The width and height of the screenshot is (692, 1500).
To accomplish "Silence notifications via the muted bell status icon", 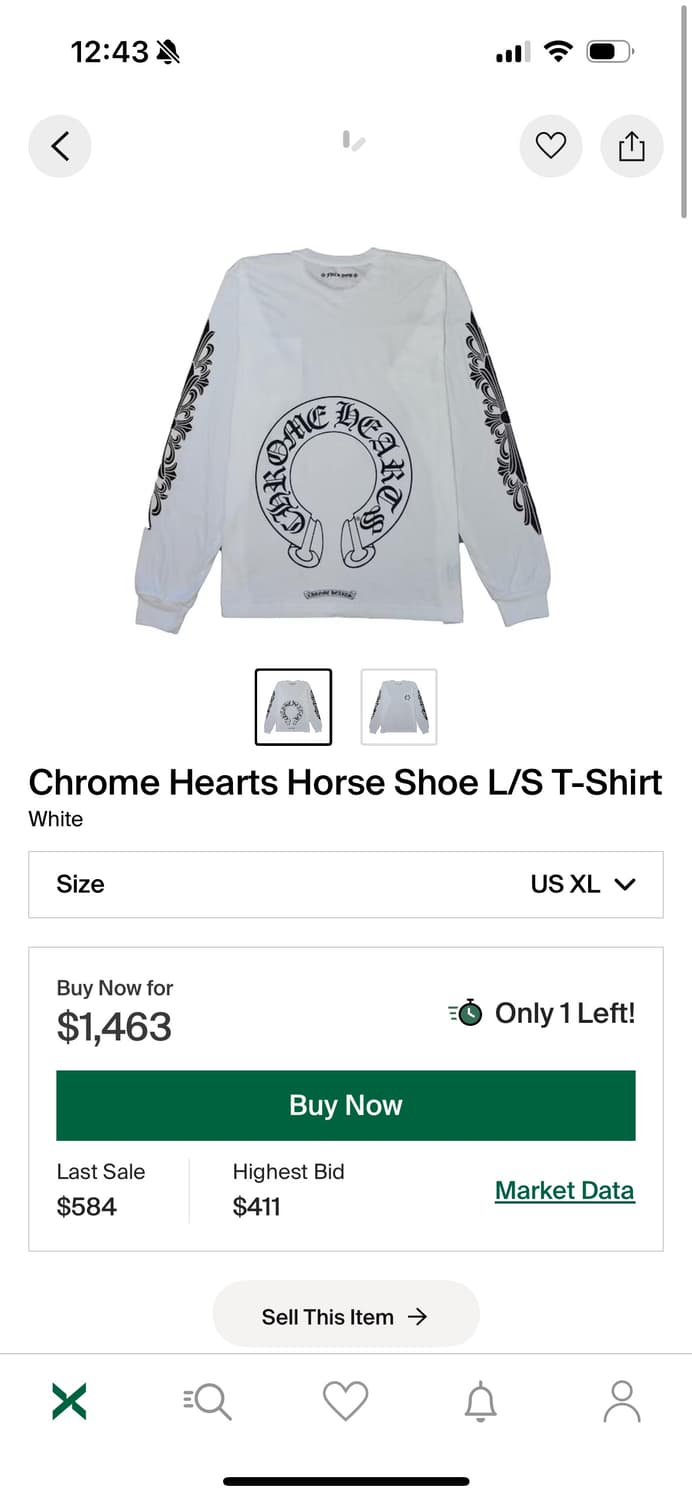I will point(168,50).
